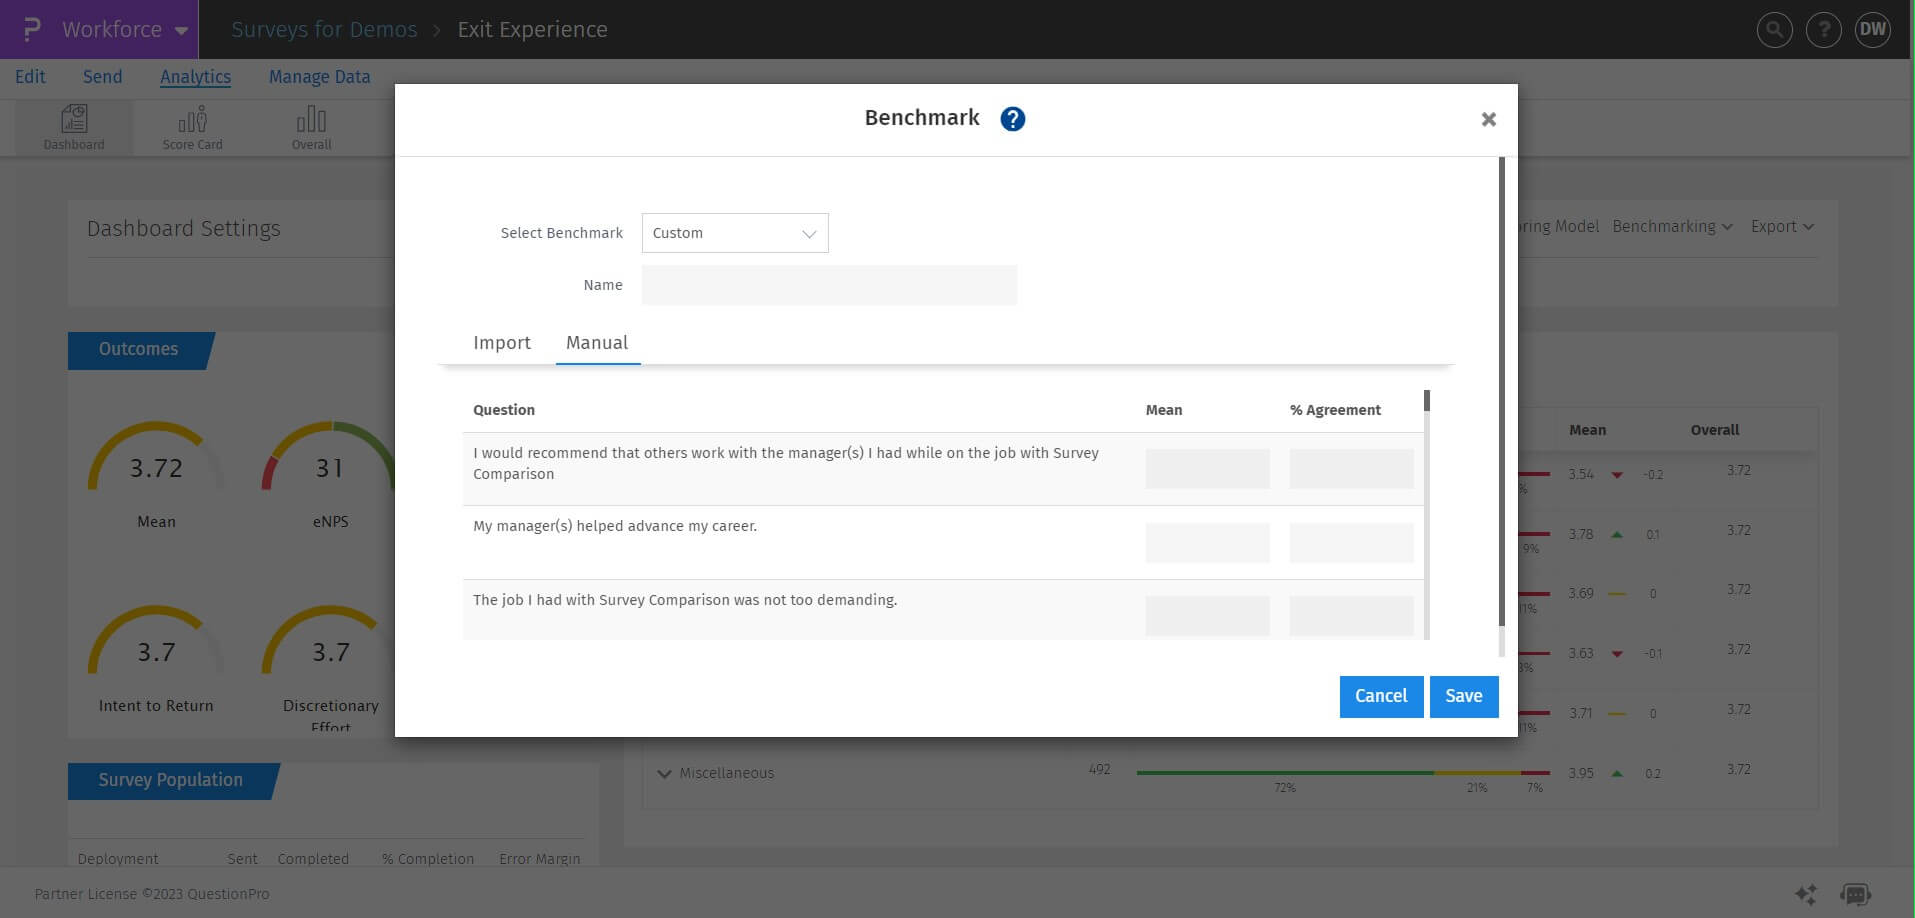Click the help question-mark icon in the header
Screen dimensions: 1915x918
1823,29
